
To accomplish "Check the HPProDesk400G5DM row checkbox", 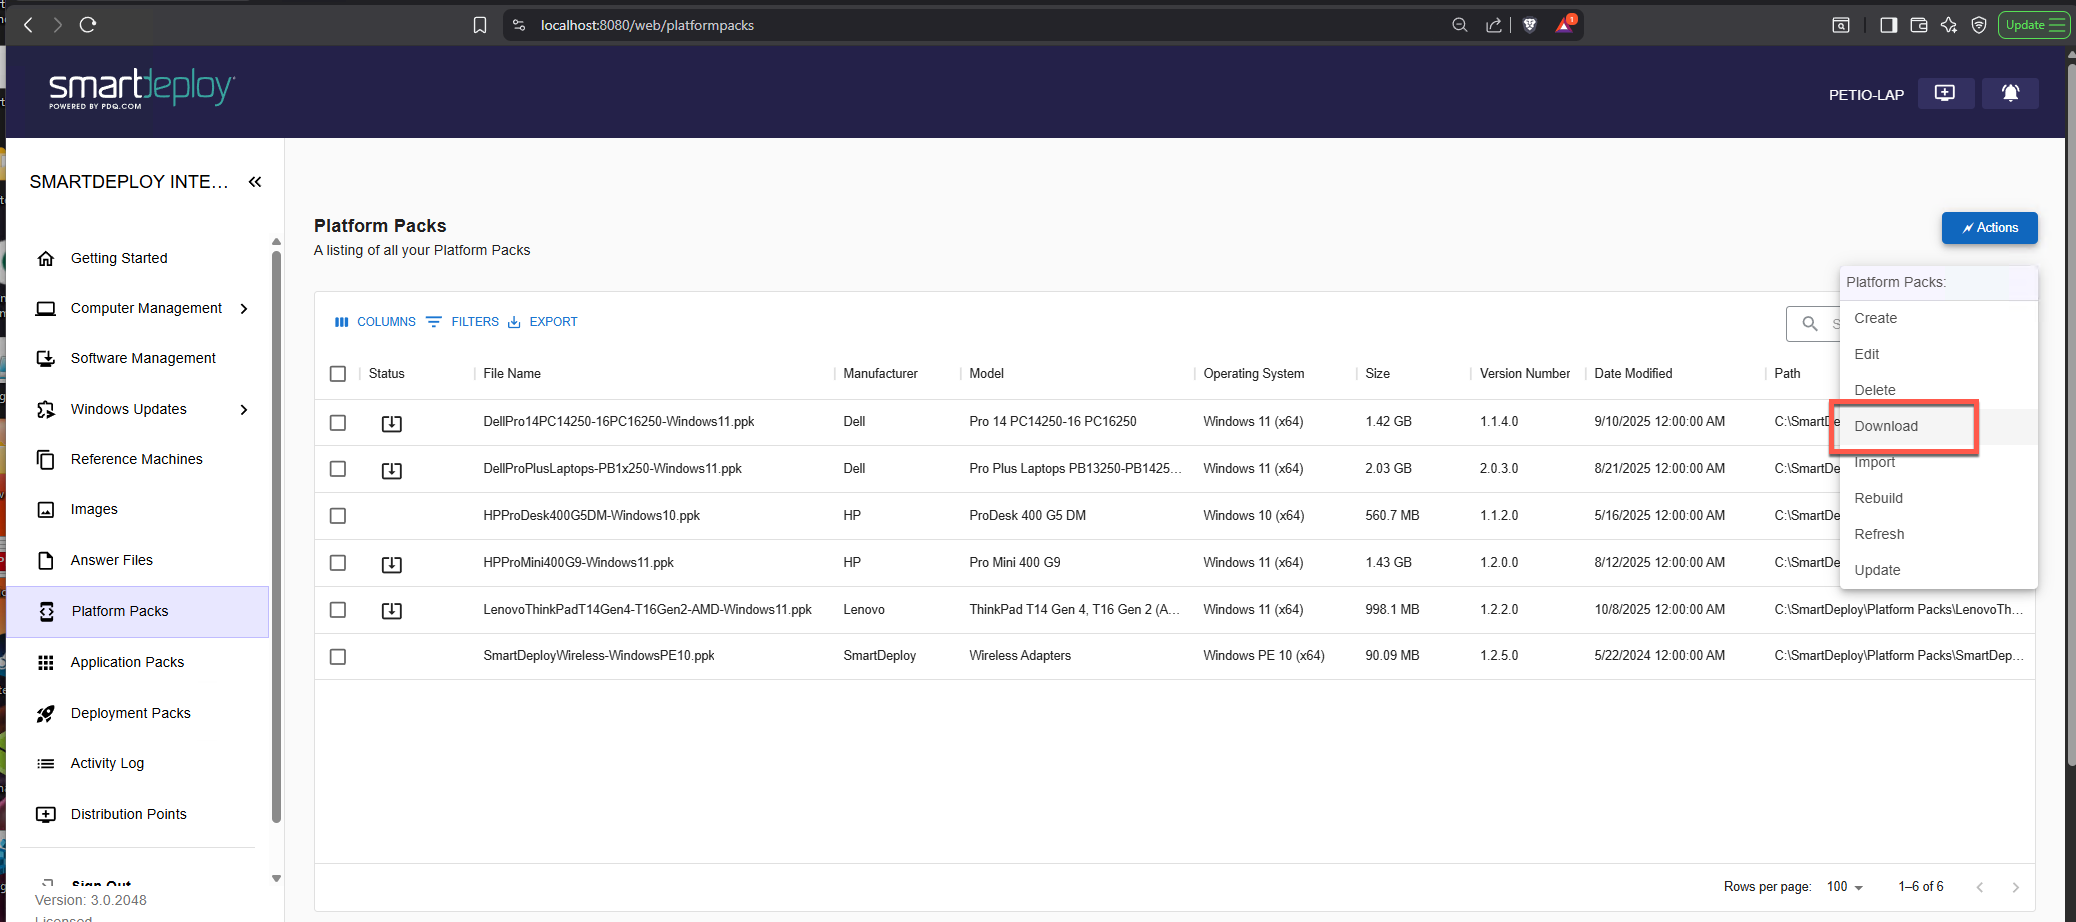I will click(338, 516).
